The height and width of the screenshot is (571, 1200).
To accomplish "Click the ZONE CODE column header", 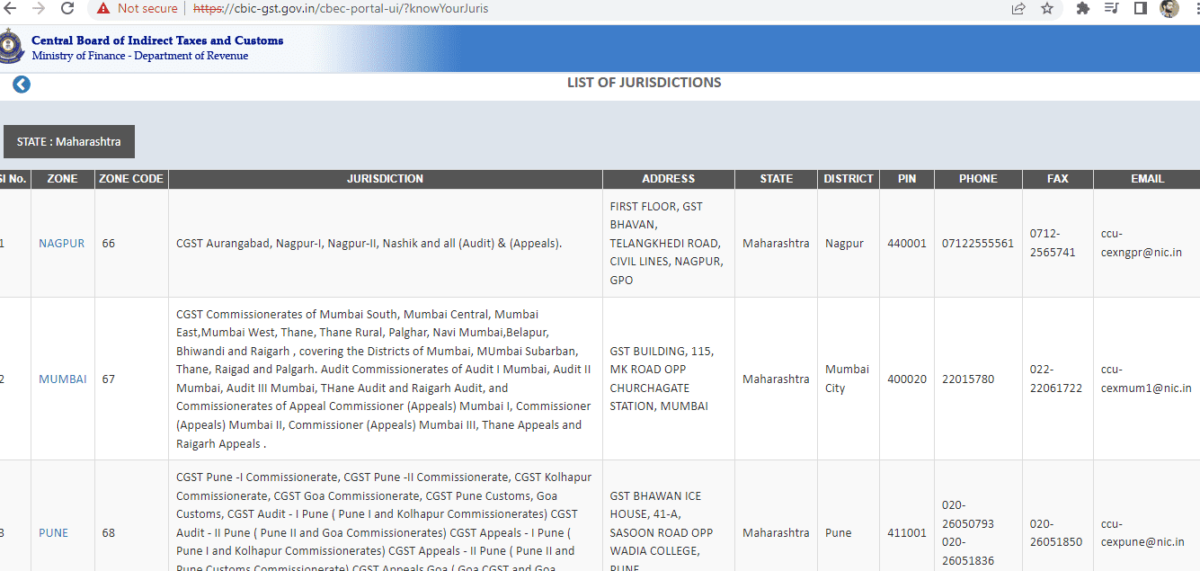I will click(131, 179).
